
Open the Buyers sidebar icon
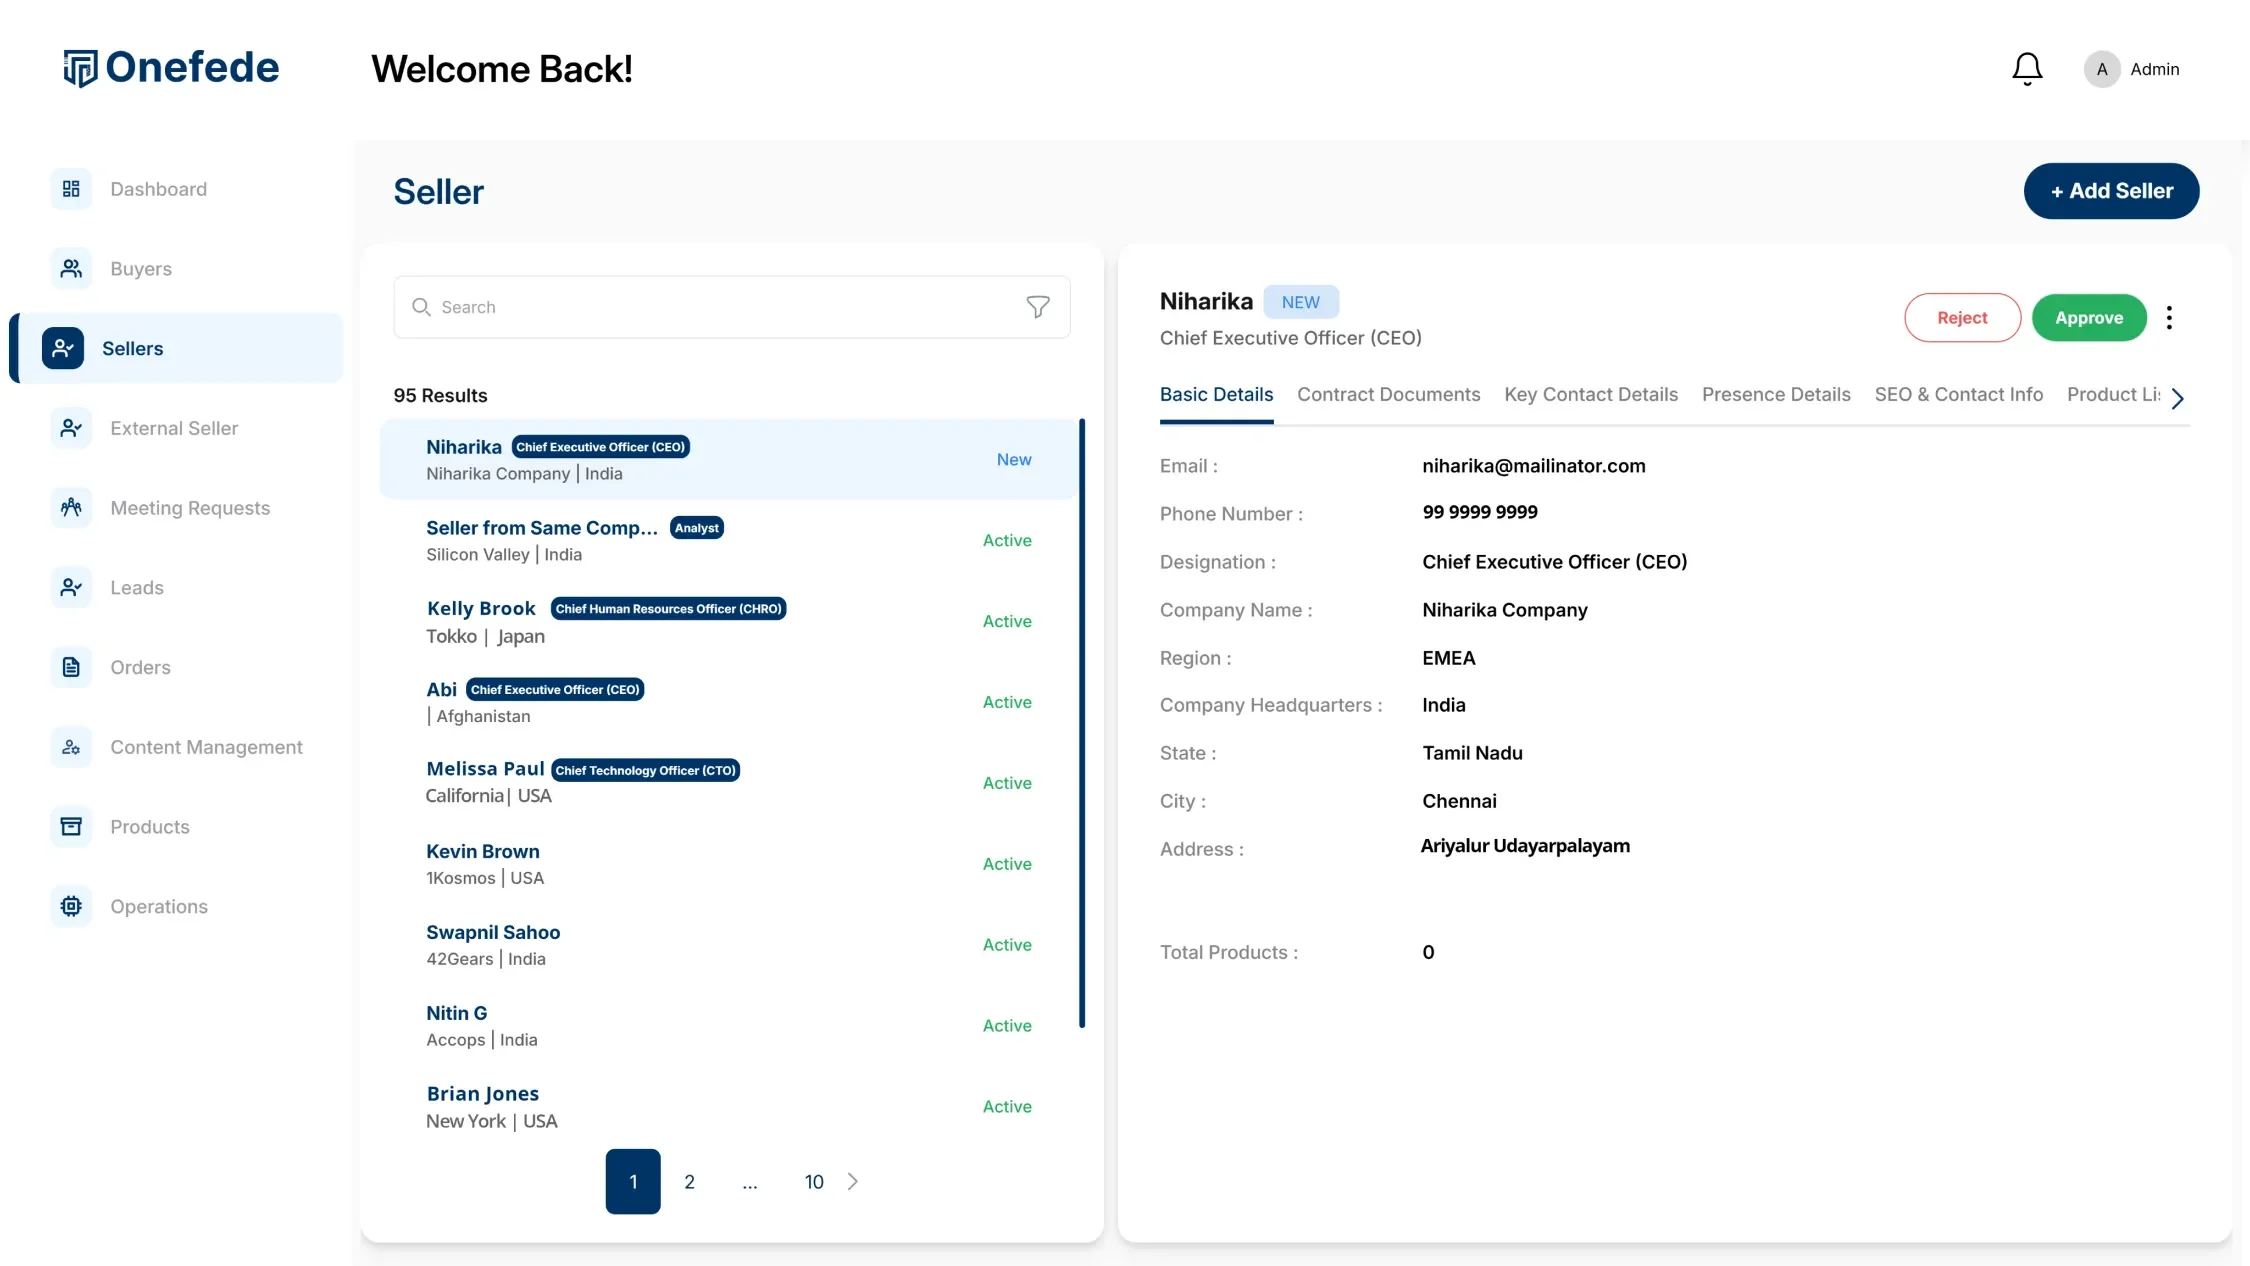pyautogui.click(x=71, y=269)
